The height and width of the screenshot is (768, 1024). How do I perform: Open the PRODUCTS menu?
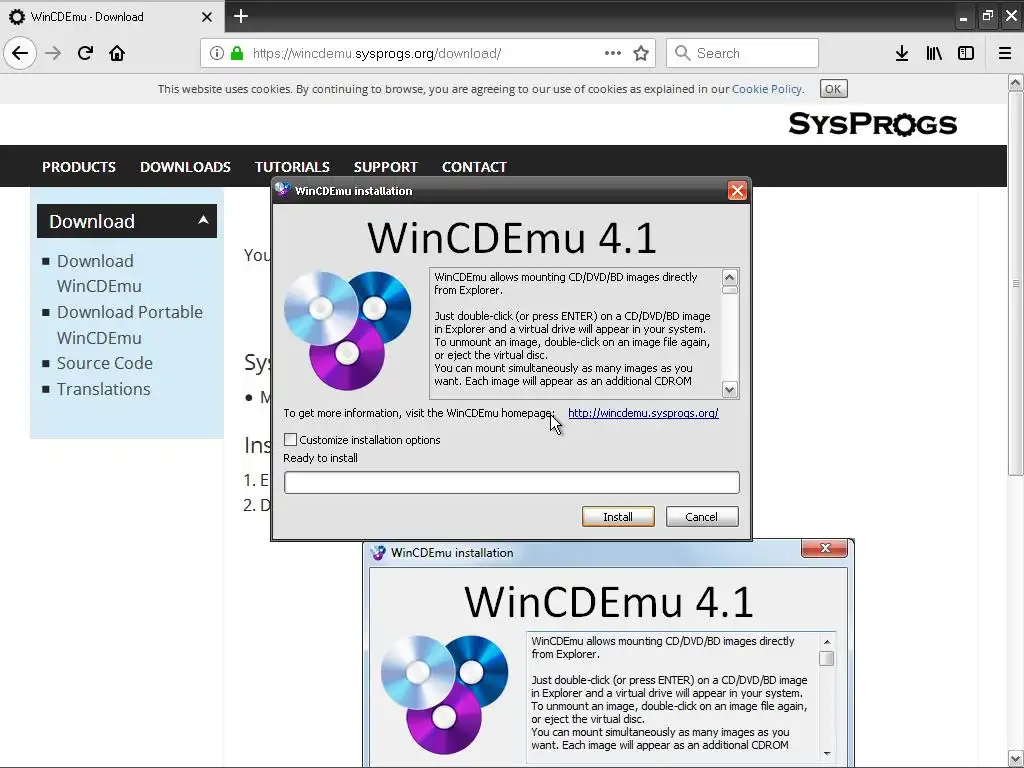coord(79,167)
